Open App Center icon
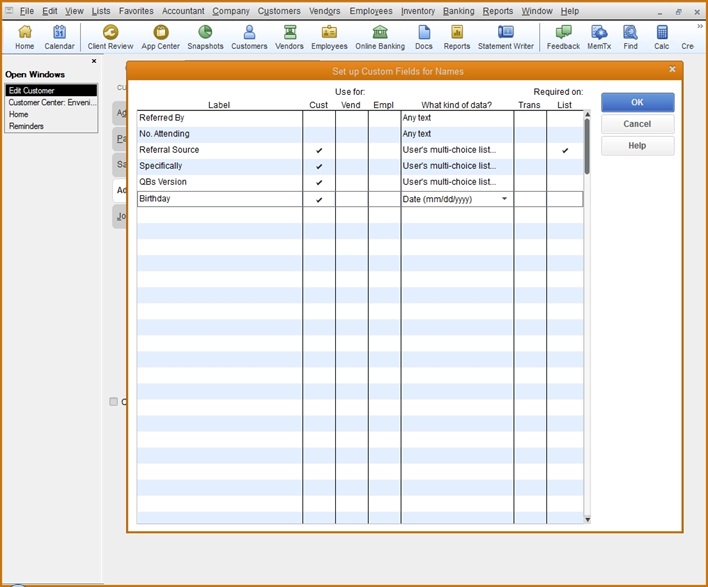The width and height of the screenshot is (708, 587). point(160,37)
